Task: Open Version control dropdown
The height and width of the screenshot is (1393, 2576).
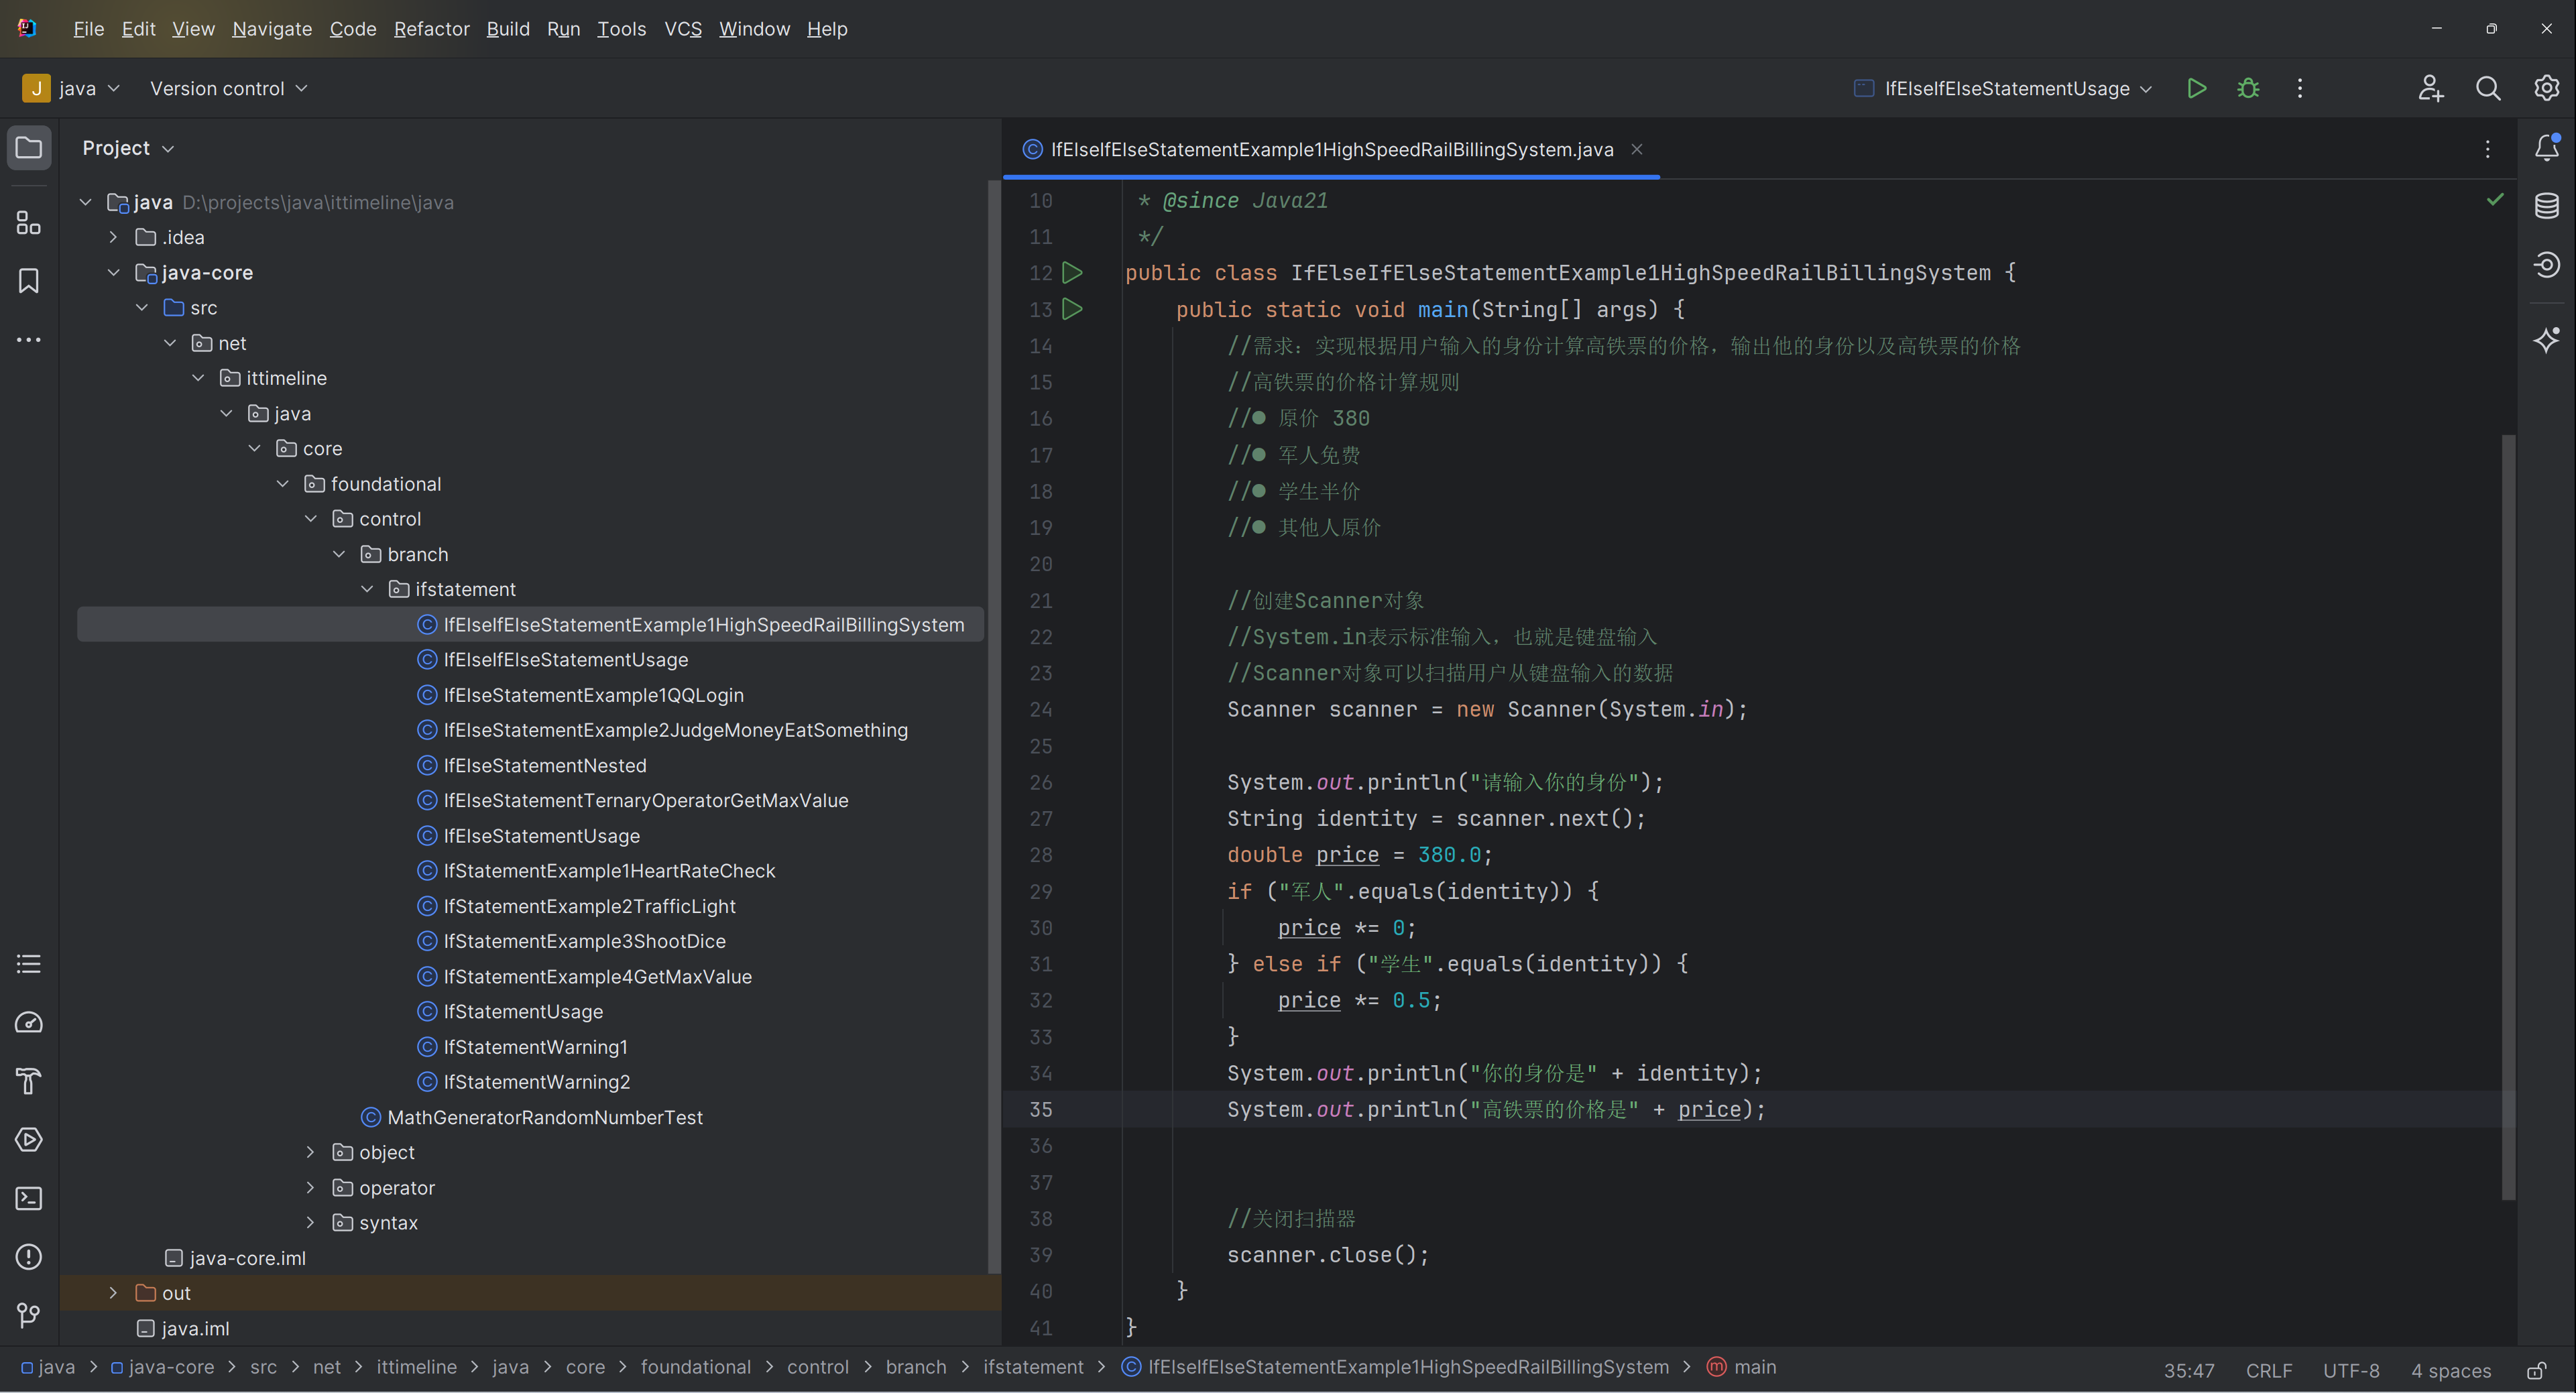Action: pyautogui.click(x=229, y=88)
